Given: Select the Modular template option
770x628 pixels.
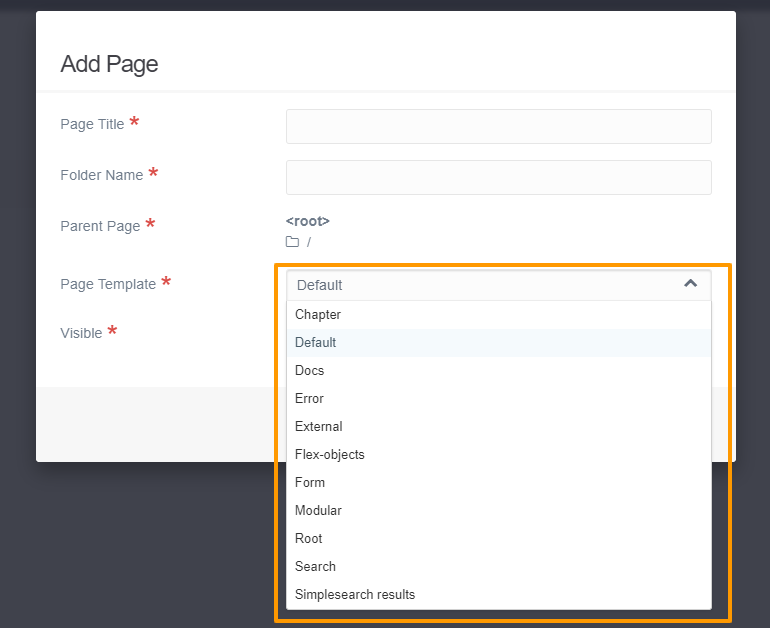Looking at the screenshot, I should (498, 511).
